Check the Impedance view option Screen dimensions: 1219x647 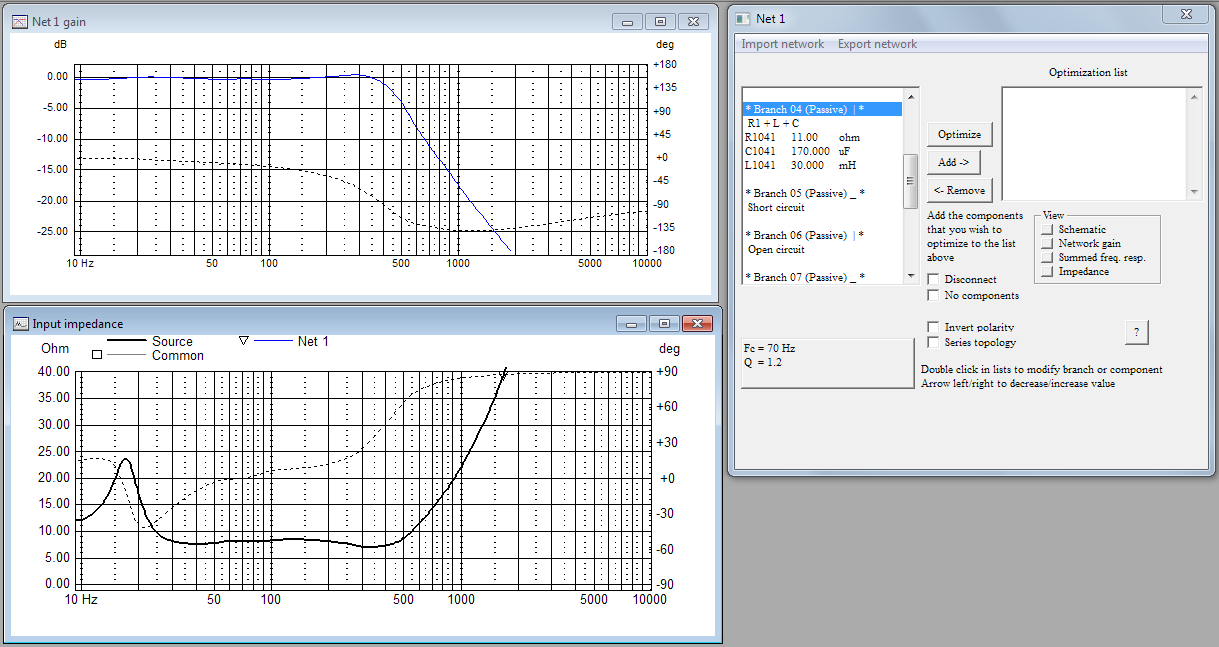point(1048,272)
